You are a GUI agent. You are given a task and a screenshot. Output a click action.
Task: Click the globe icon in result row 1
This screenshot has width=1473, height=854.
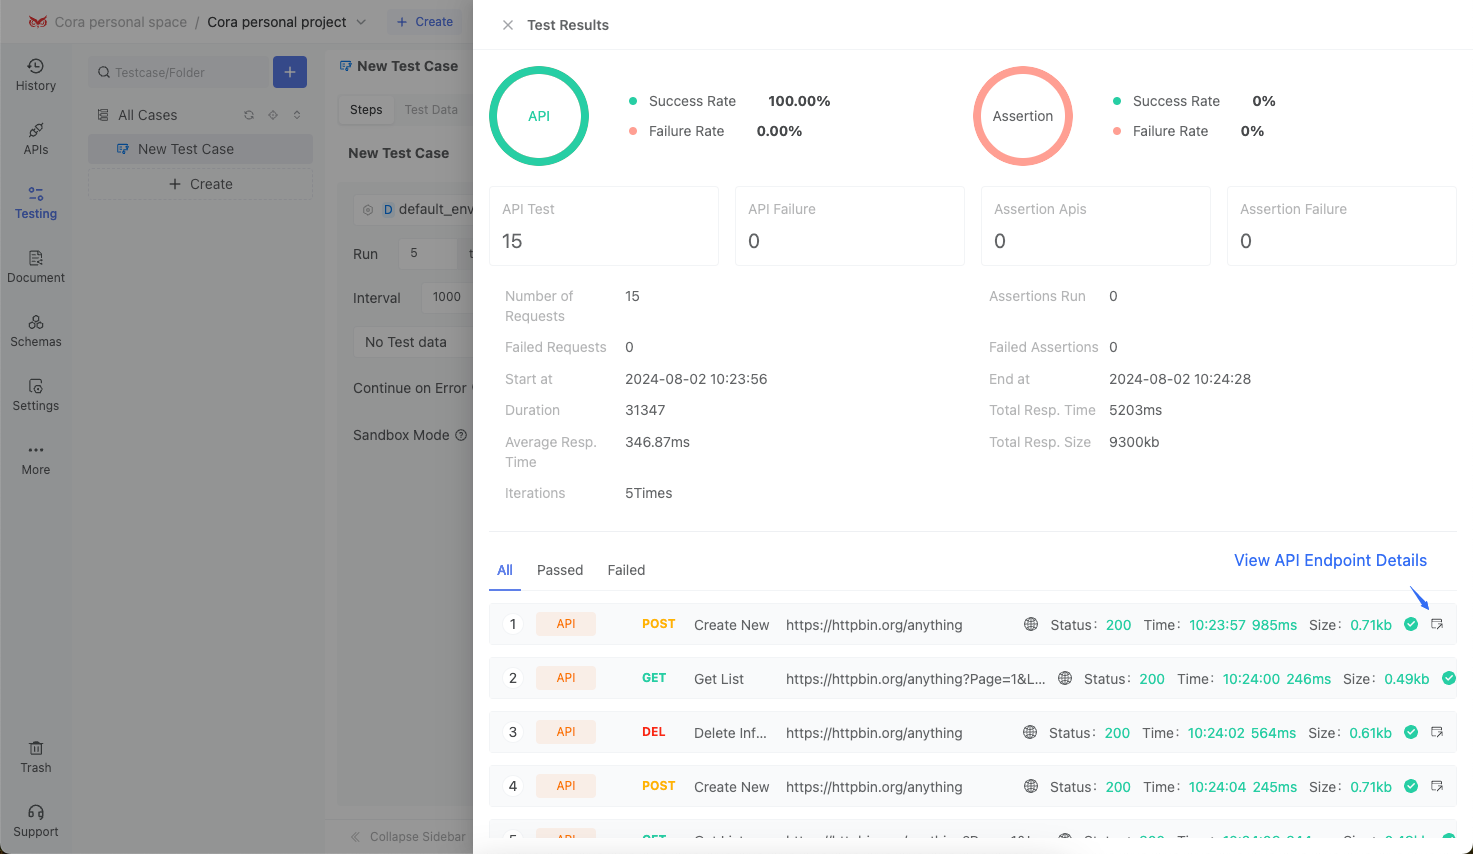coord(1031,624)
